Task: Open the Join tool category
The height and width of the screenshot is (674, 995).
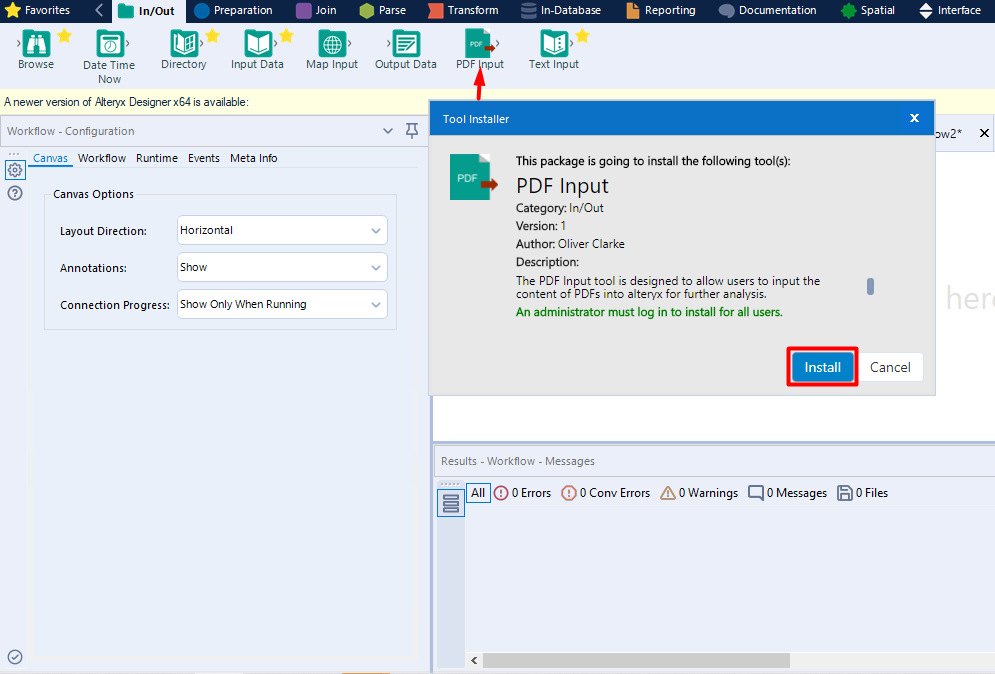Action: pos(317,10)
